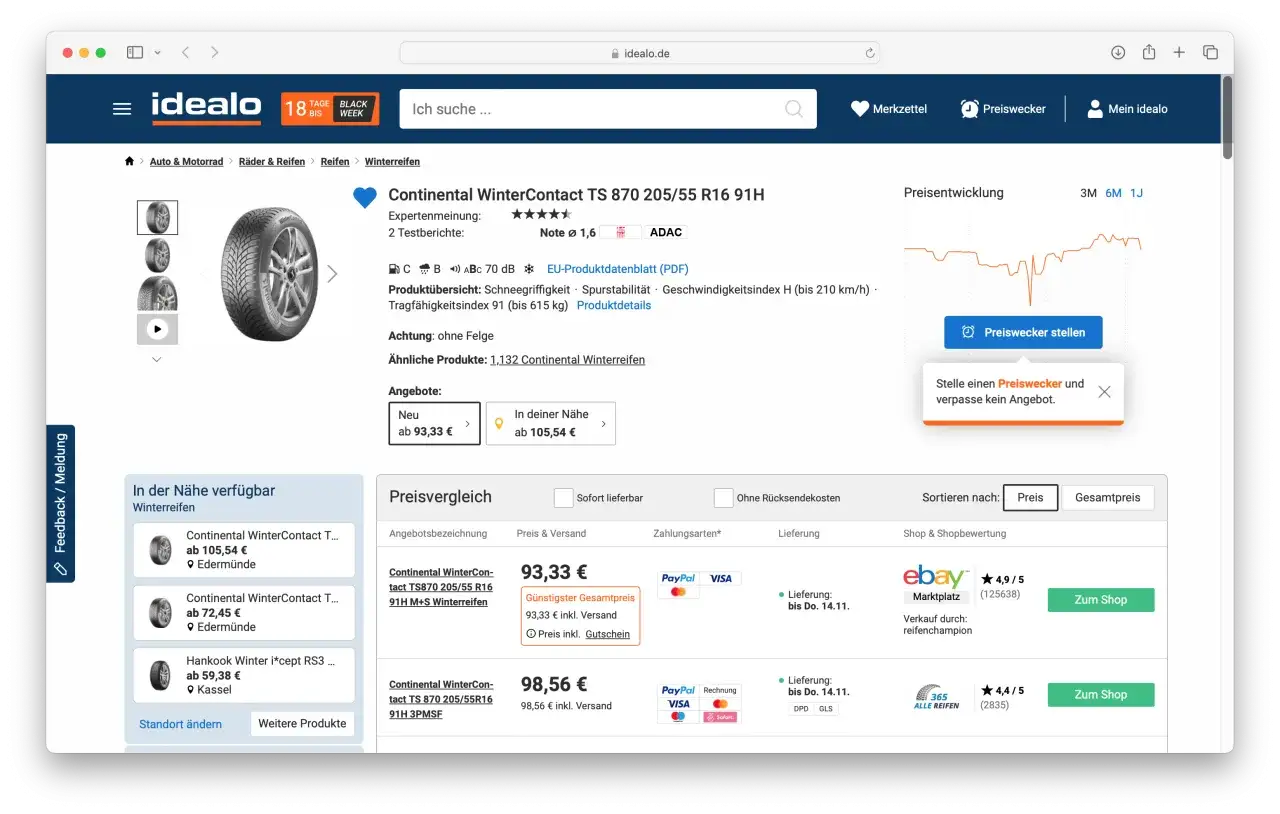Switch price history to 1J view
Screen dimensions: 1280x814
coord(1137,192)
